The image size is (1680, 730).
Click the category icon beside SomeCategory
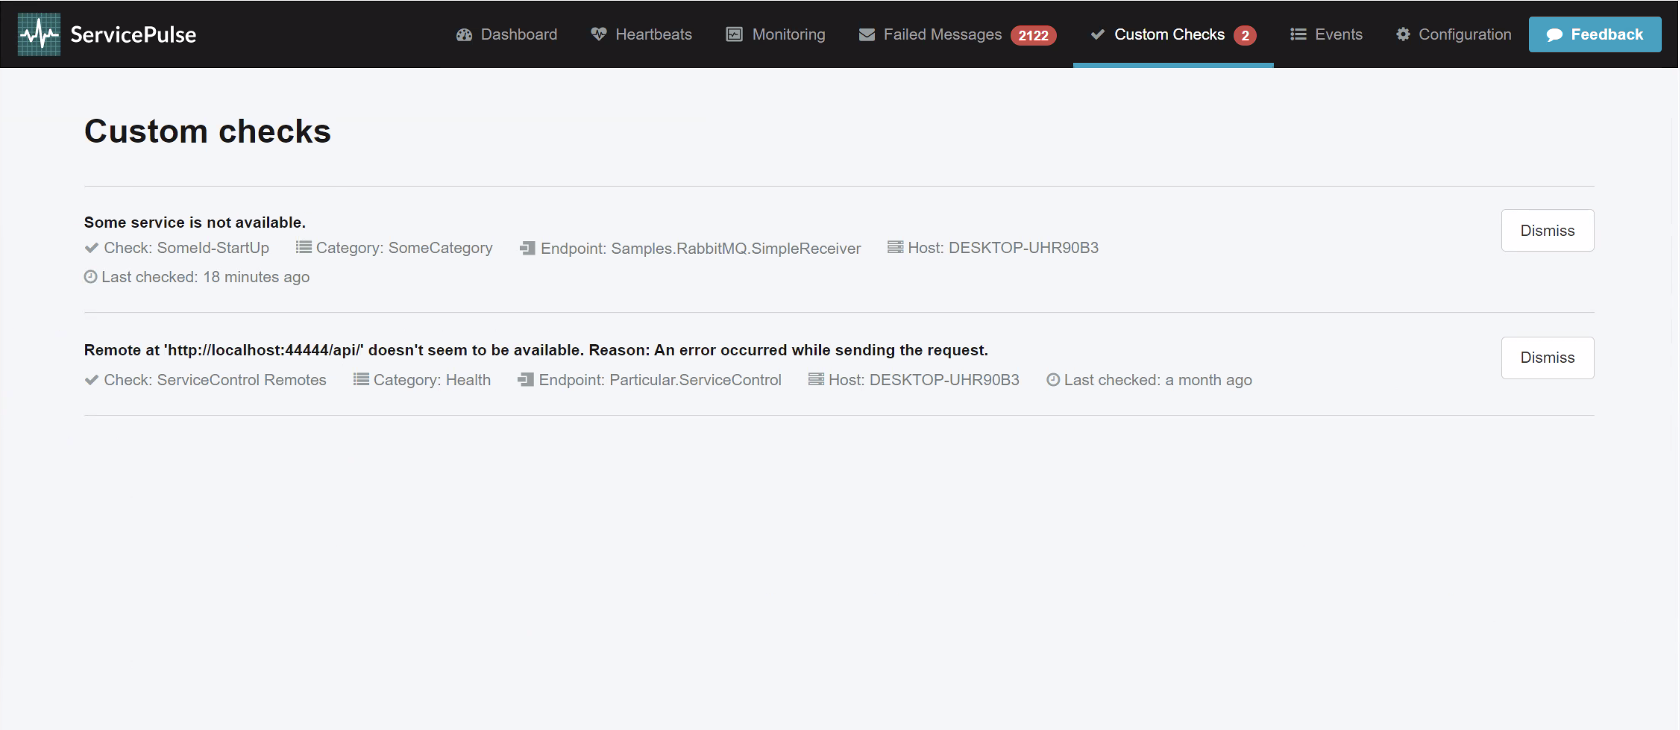click(304, 247)
